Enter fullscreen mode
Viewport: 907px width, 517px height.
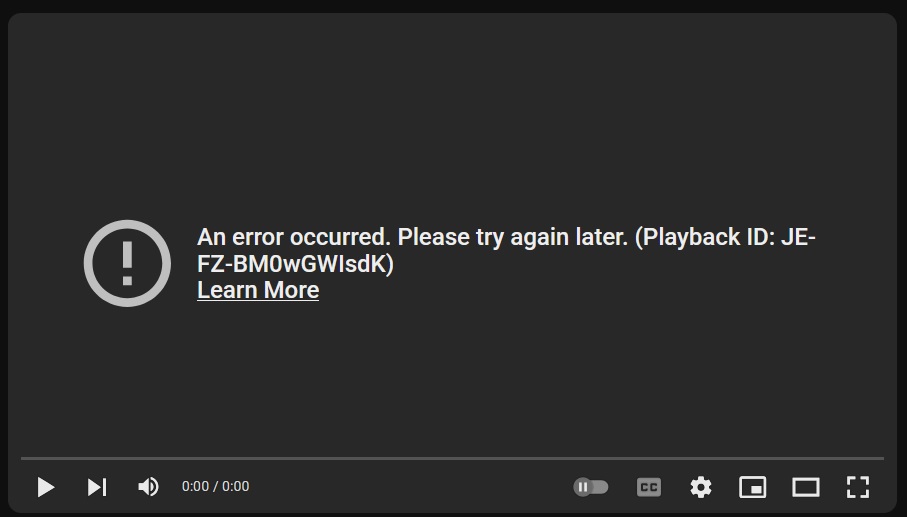pos(858,487)
